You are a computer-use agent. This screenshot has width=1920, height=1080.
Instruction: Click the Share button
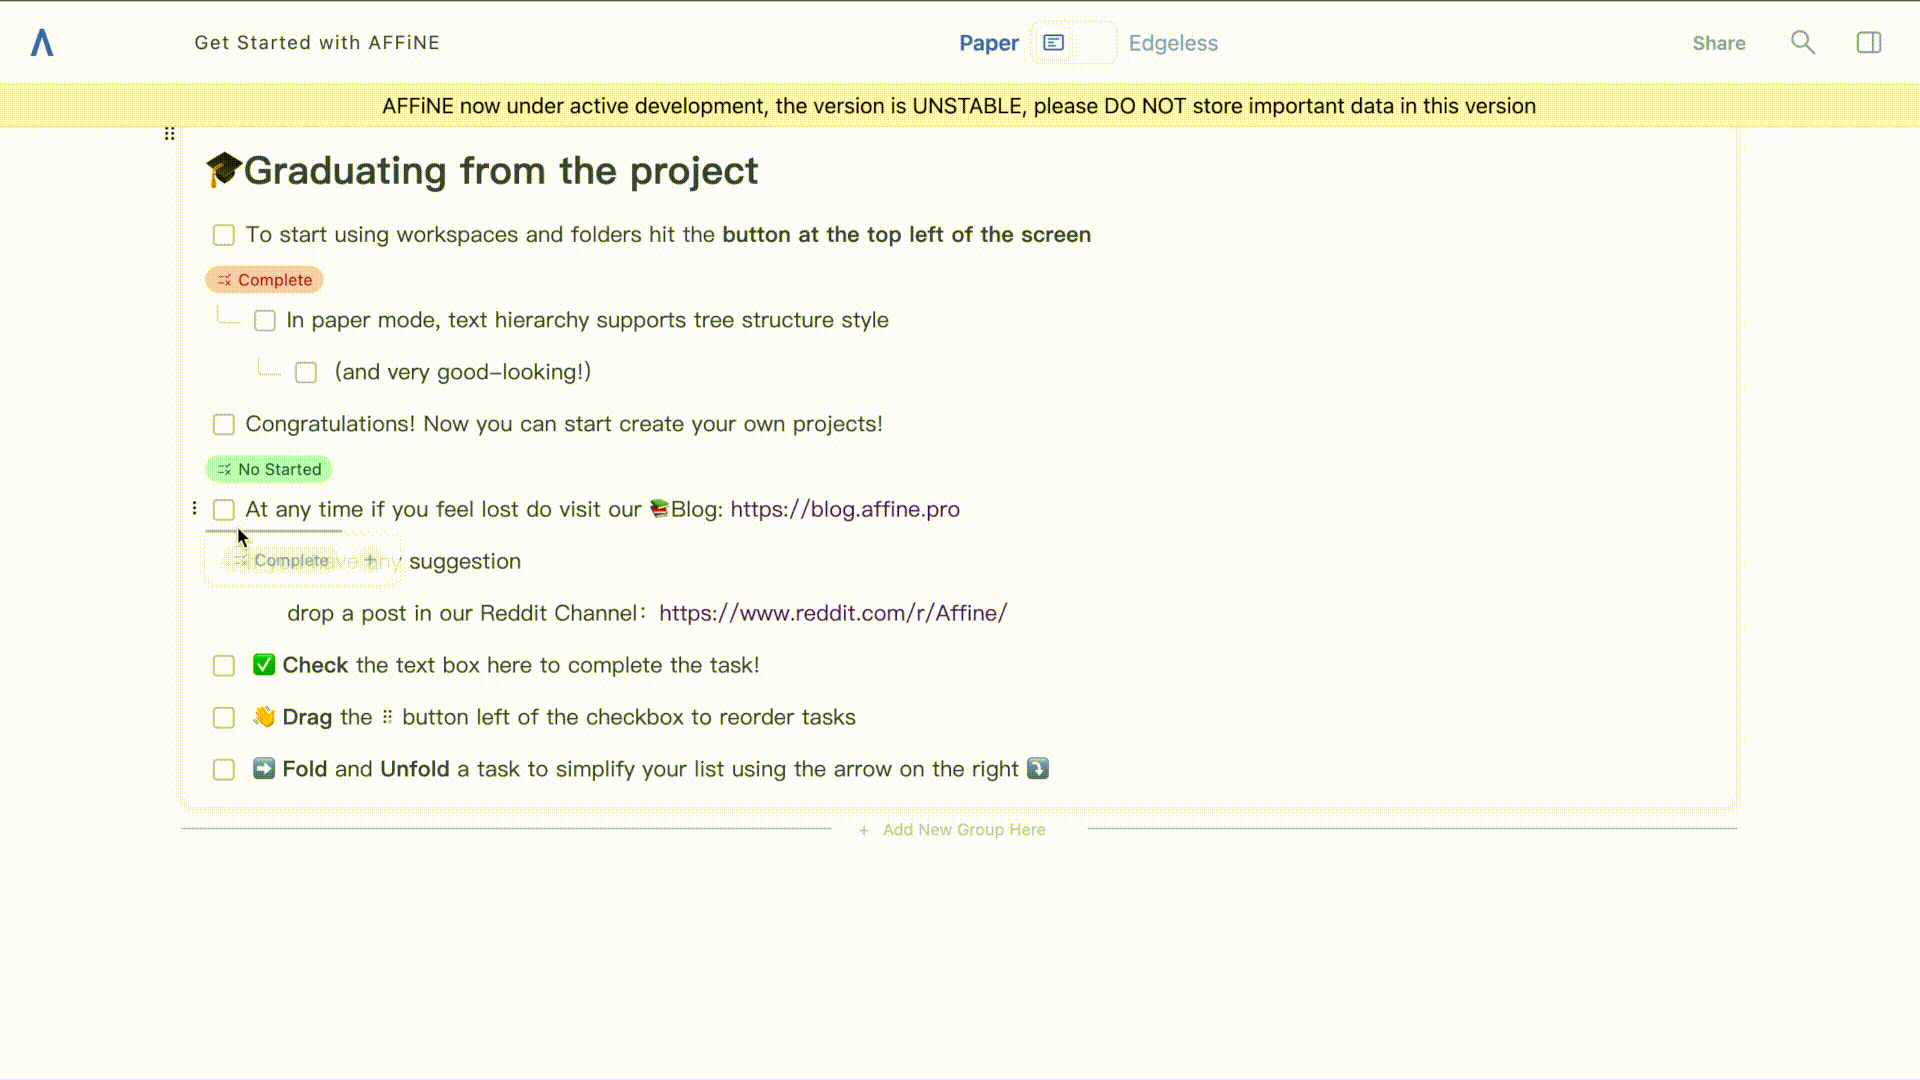point(1718,43)
